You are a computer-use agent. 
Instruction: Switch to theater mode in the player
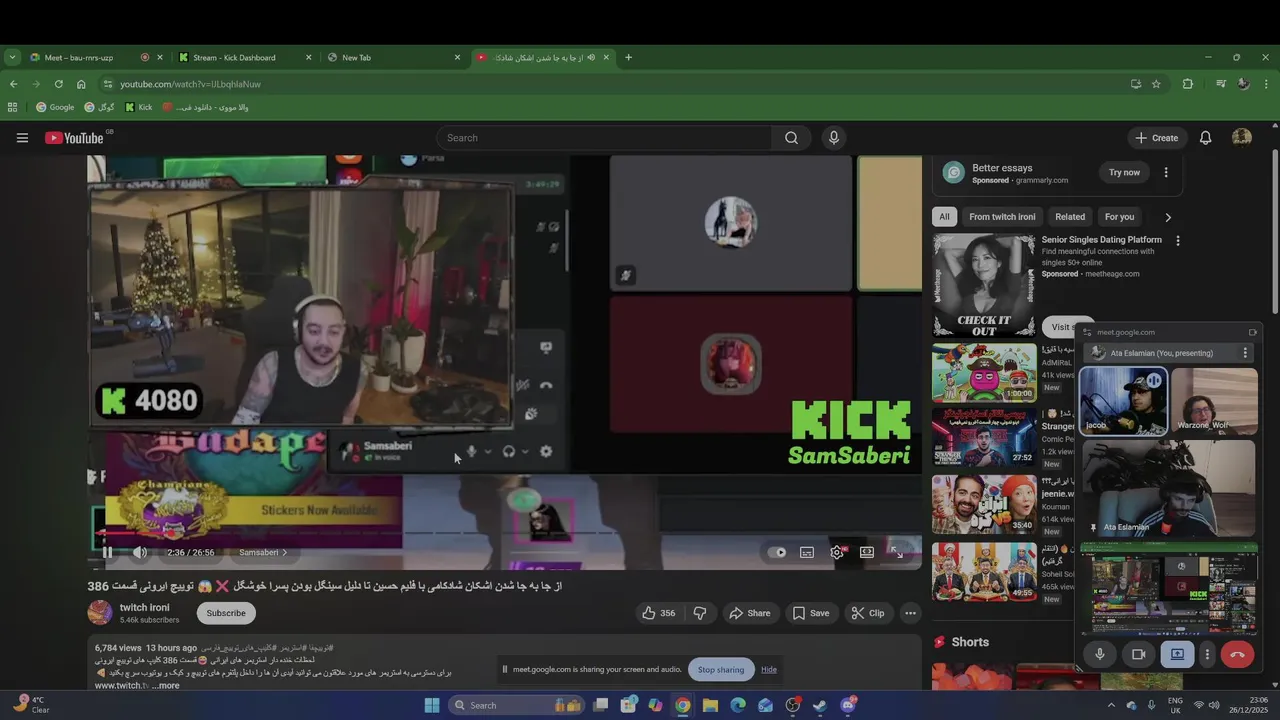pos(867,552)
